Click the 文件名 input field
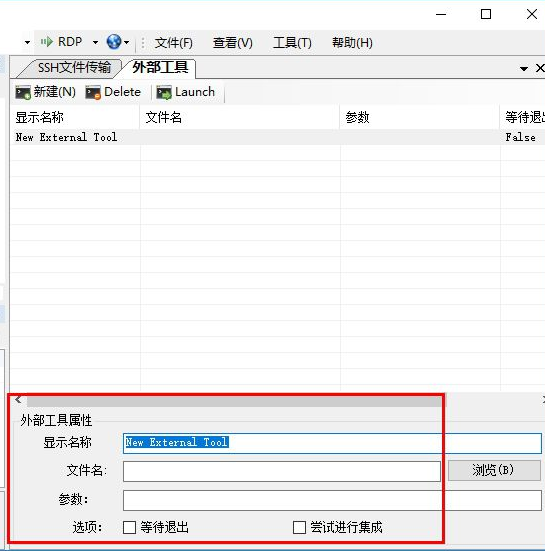 [282, 471]
